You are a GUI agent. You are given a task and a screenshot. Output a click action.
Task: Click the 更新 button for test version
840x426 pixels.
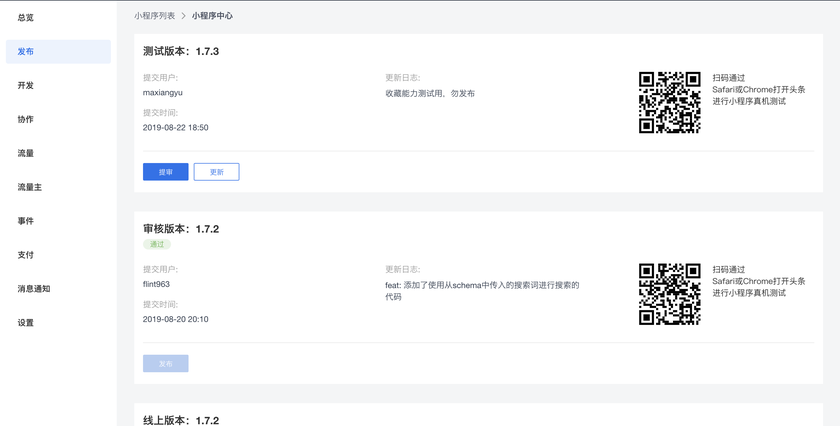click(216, 172)
